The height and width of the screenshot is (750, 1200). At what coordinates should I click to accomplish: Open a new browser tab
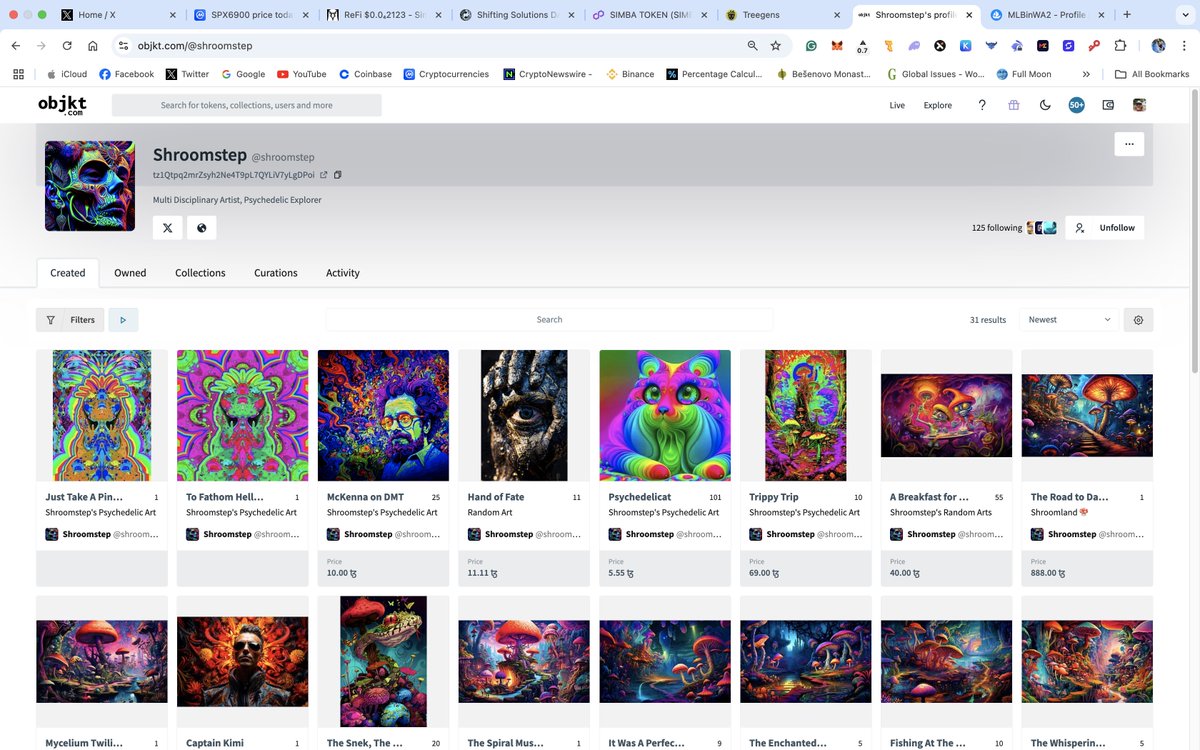pyautogui.click(x=1127, y=15)
